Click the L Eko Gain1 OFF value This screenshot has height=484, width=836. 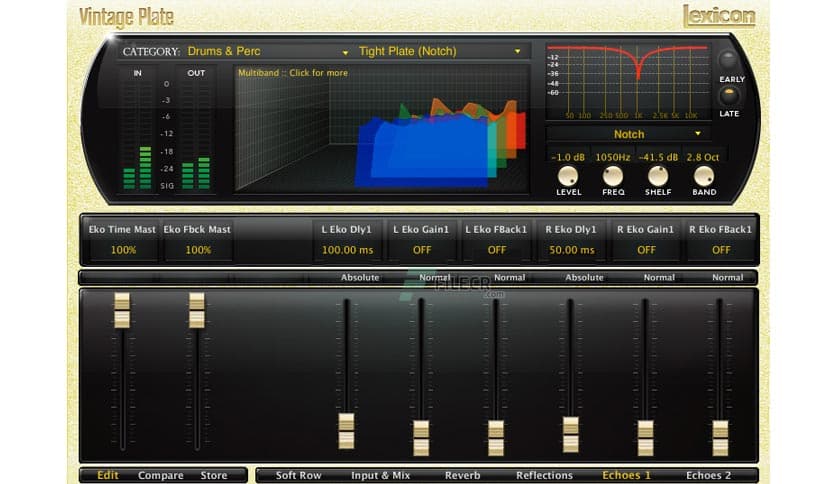click(422, 250)
